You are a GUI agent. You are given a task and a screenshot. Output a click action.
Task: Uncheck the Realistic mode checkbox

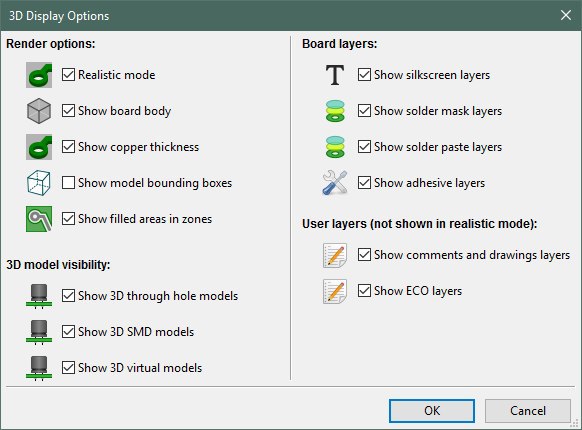point(68,75)
